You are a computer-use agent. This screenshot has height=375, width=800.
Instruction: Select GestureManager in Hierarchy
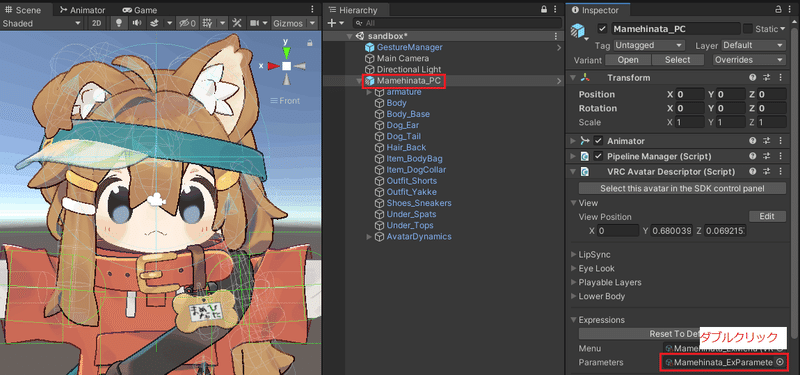click(x=409, y=47)
